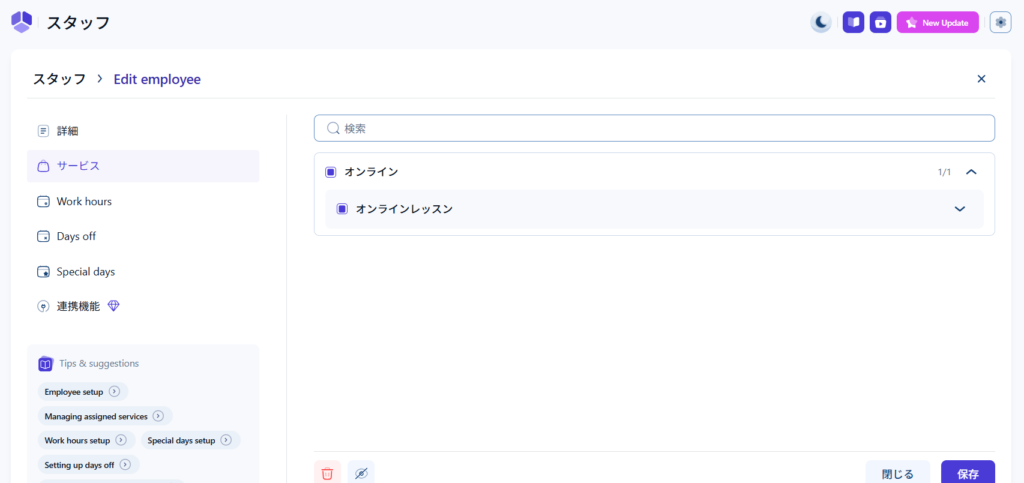The width and height of the screenshot is (1024, 483).
Task: Open the settings icon at top right
Action: (x=1000, y=22)
